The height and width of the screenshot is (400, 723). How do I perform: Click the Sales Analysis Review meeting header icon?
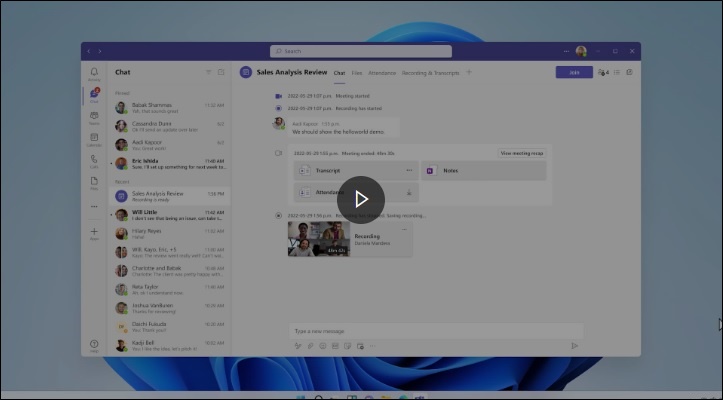246,72
